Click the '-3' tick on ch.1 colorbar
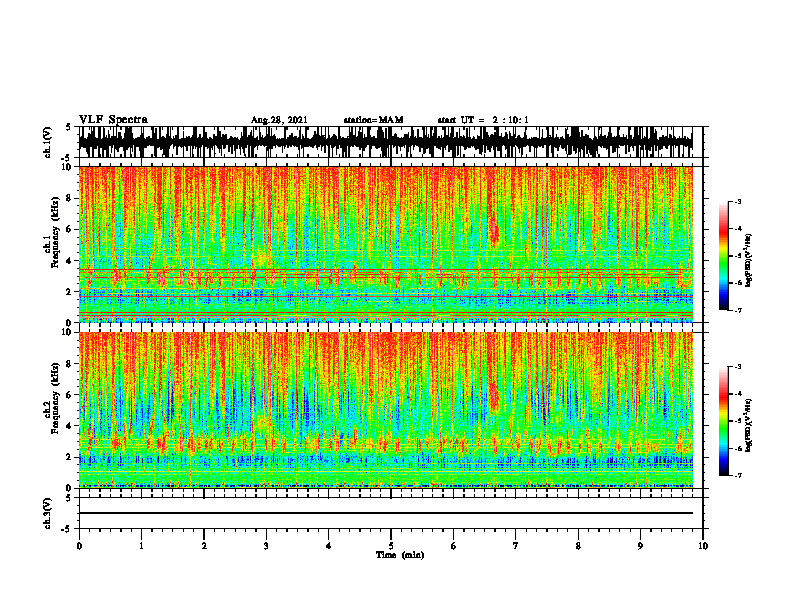This screenshot has height=612, width=792. click(x=738, y=202)
